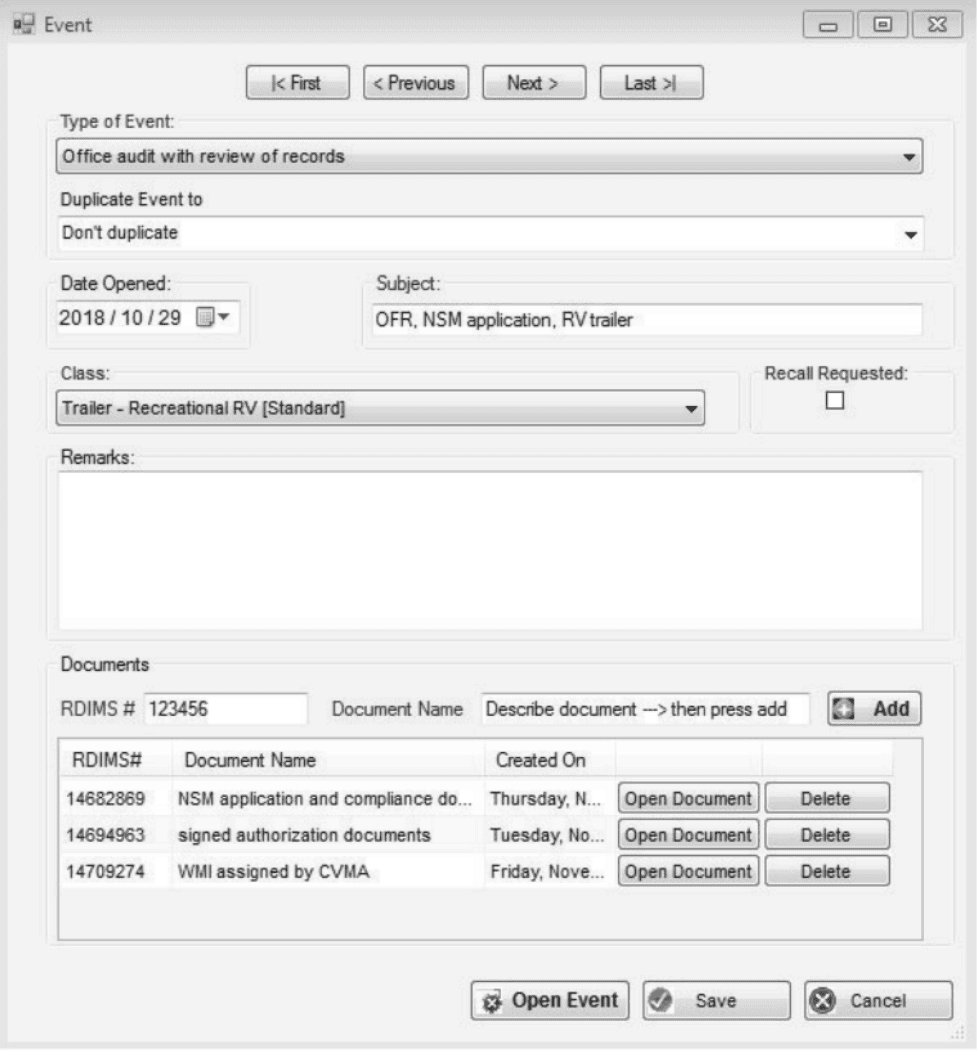Expand the Class dropdown list
Image resolution: width=978 pixels, height=1060 pixels.
point(689,410)
